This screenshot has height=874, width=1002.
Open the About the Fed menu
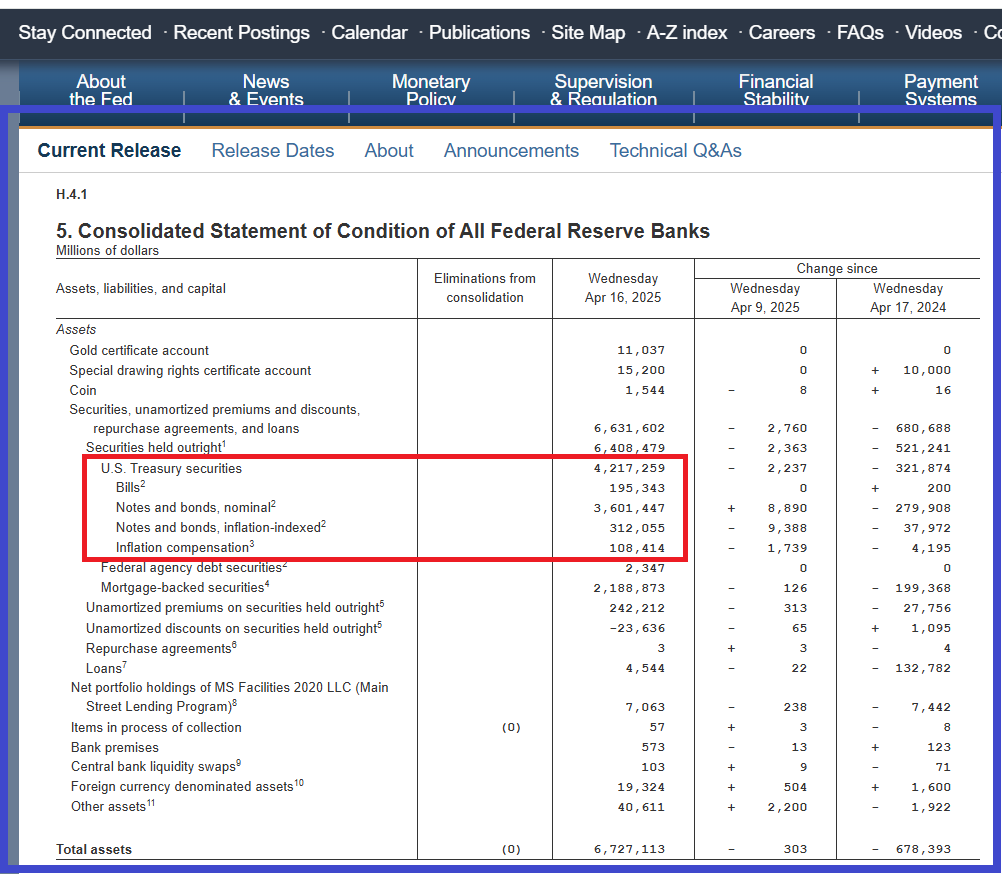tap(101, 89)
